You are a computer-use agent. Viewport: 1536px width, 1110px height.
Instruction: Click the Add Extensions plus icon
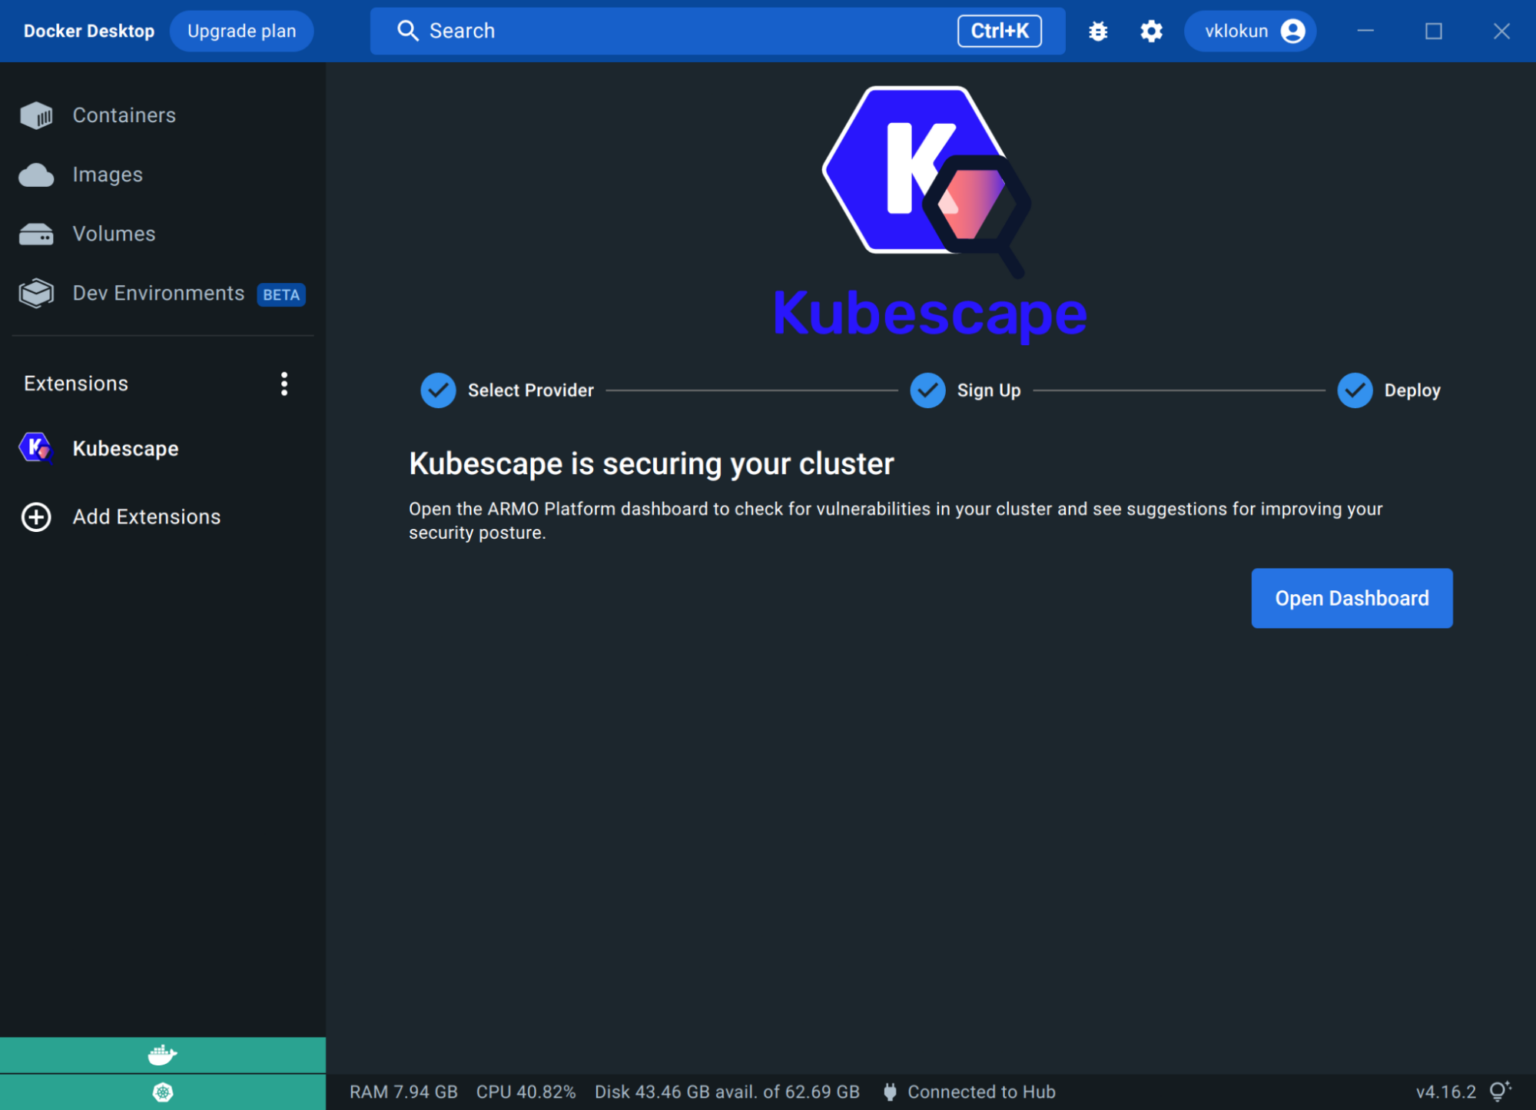tap(36, 517)
